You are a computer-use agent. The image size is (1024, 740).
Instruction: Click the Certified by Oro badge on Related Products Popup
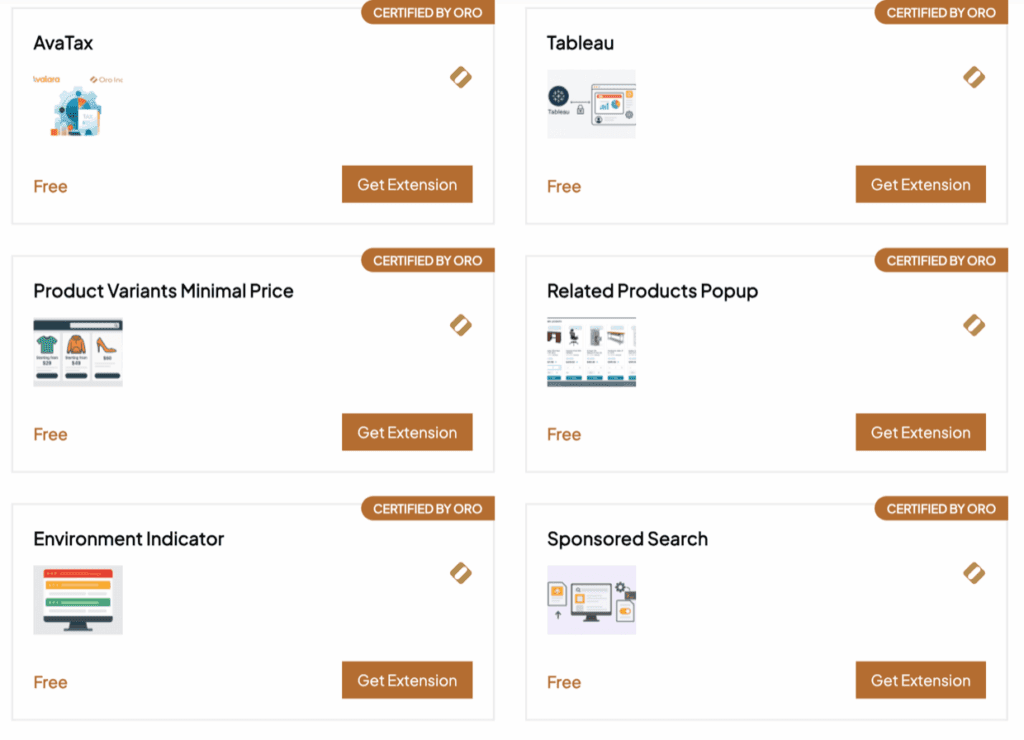941,260
